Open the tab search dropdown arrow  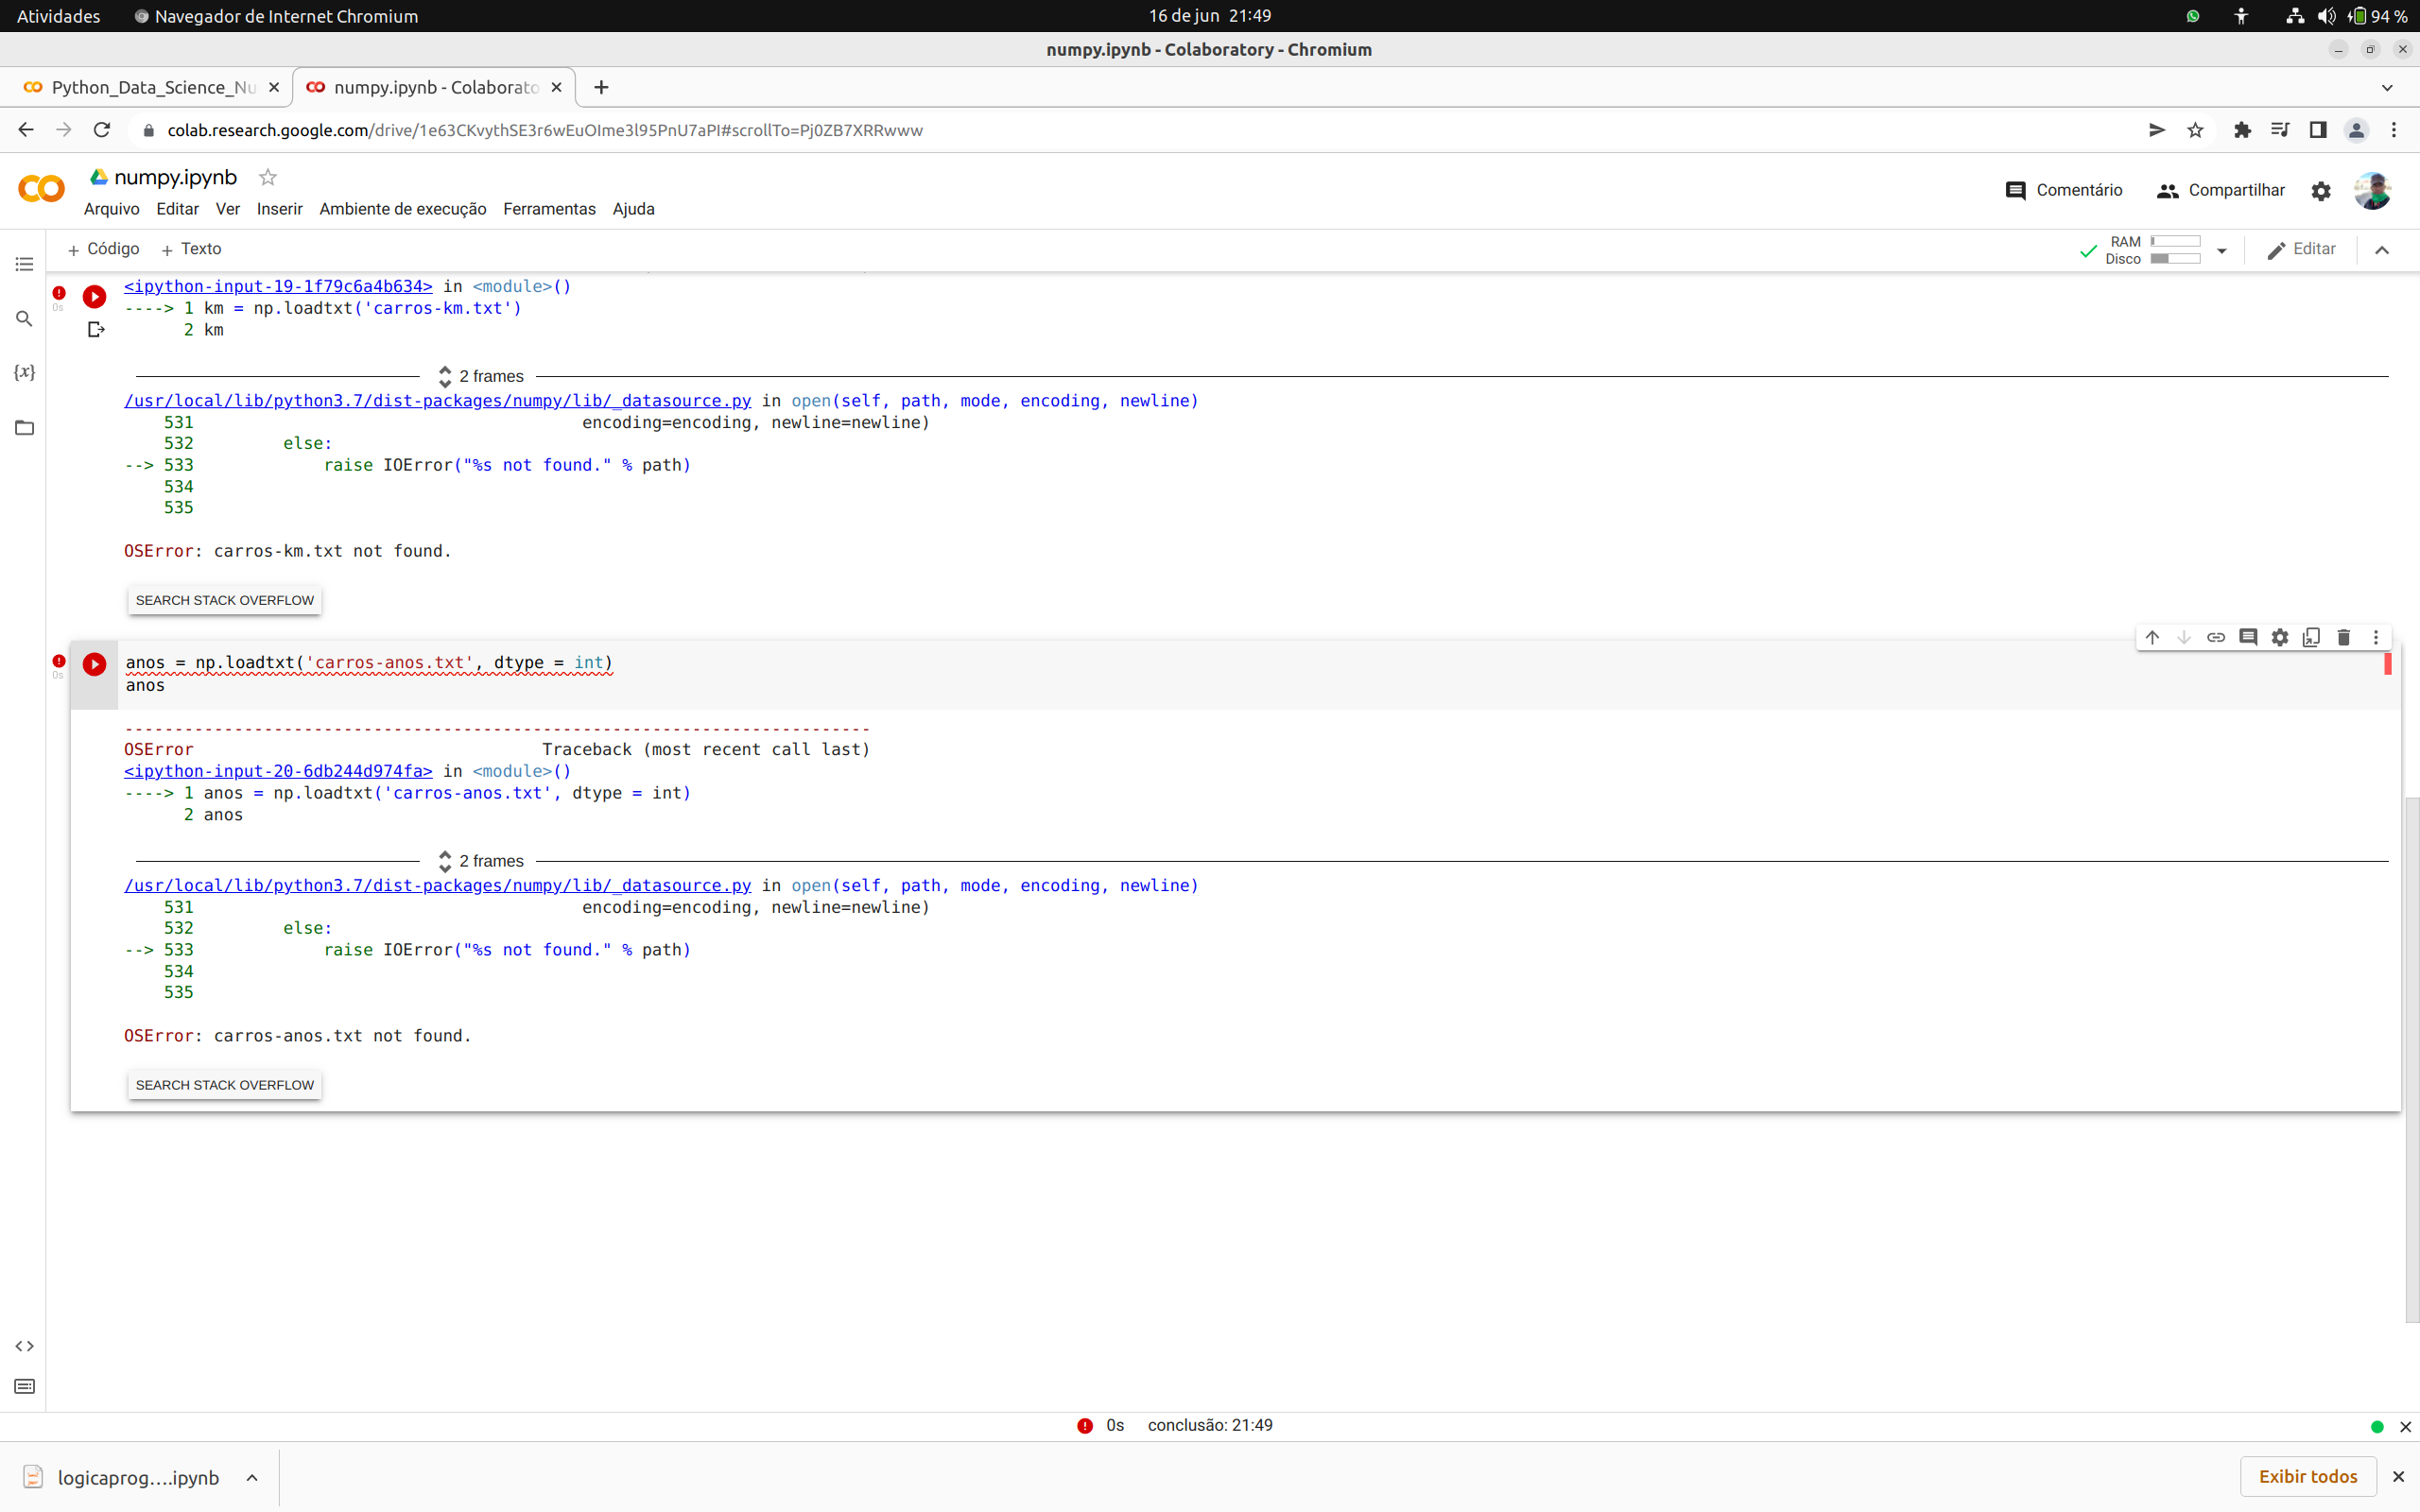pos(2387,88)
